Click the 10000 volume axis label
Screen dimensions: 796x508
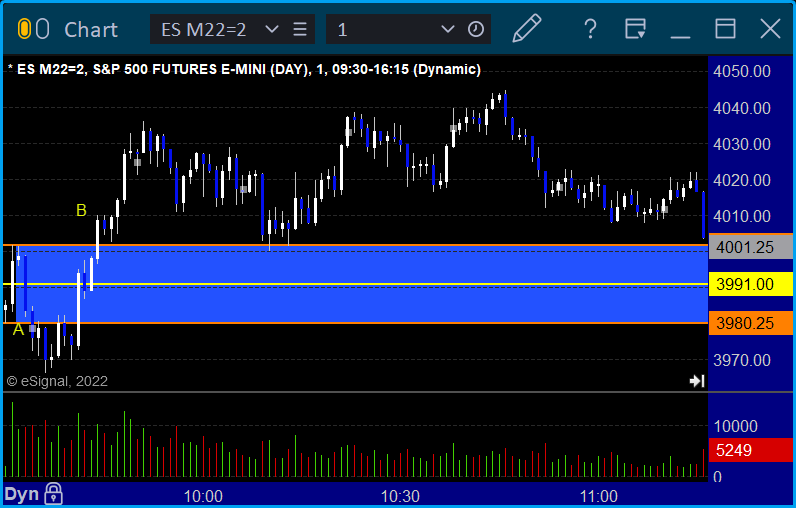pyautogui.click(x=736, y=426)
